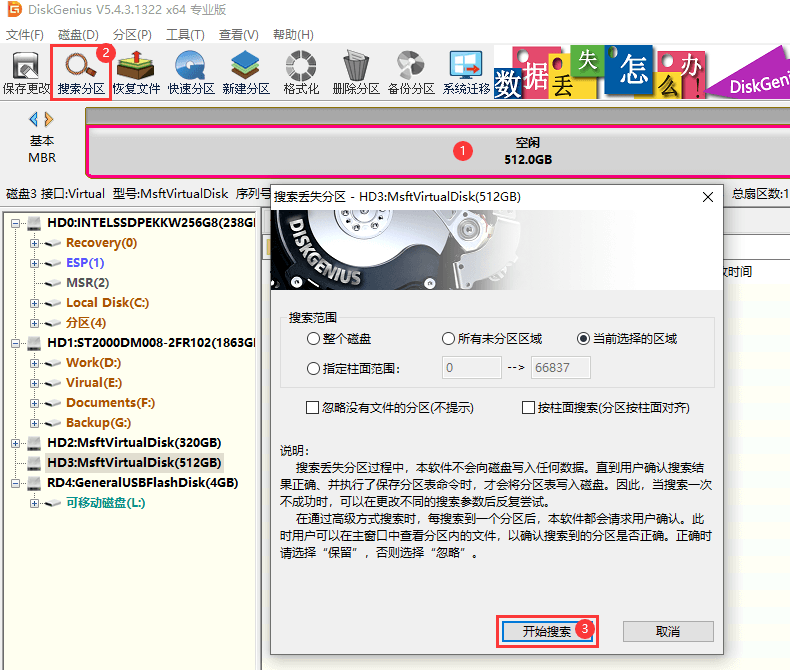The width and height of the screenshot is (790, 670).
Task: Expand the 分区(4) tree node
Action: coord(34,323)
